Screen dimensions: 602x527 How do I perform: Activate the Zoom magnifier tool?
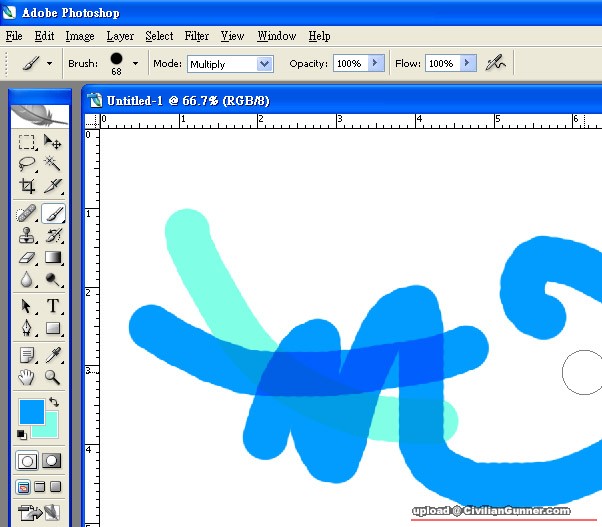coord(53,377)
